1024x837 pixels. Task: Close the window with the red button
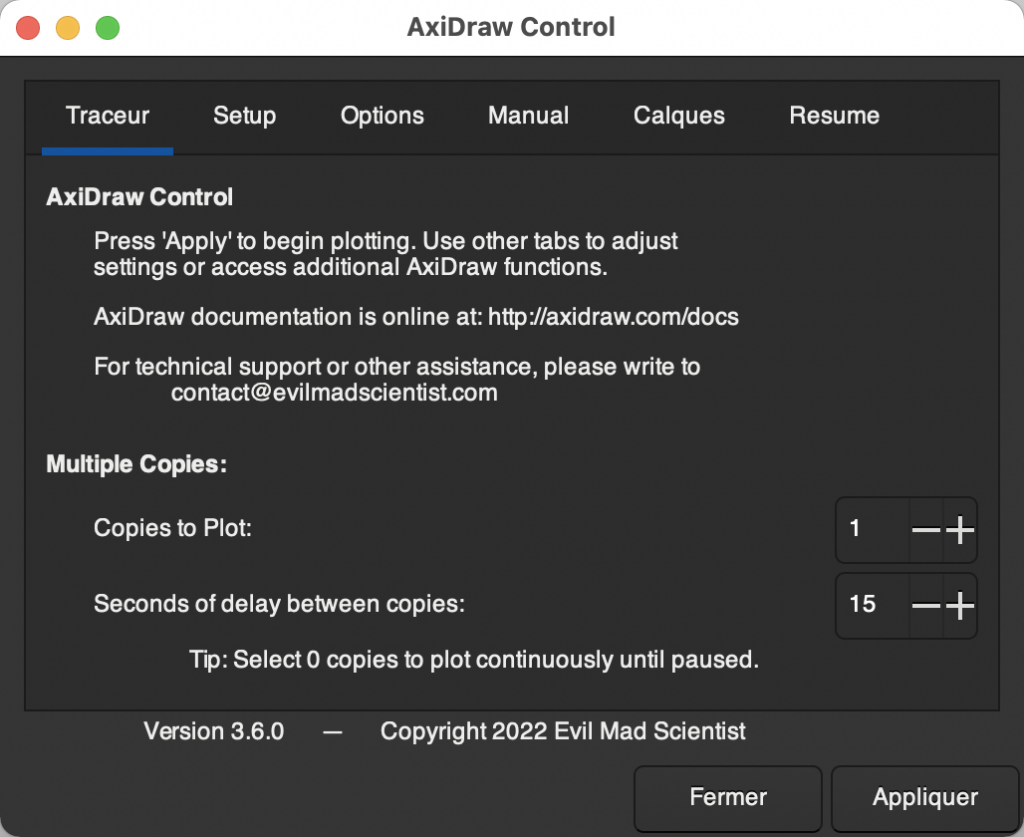tap(28, 28)
